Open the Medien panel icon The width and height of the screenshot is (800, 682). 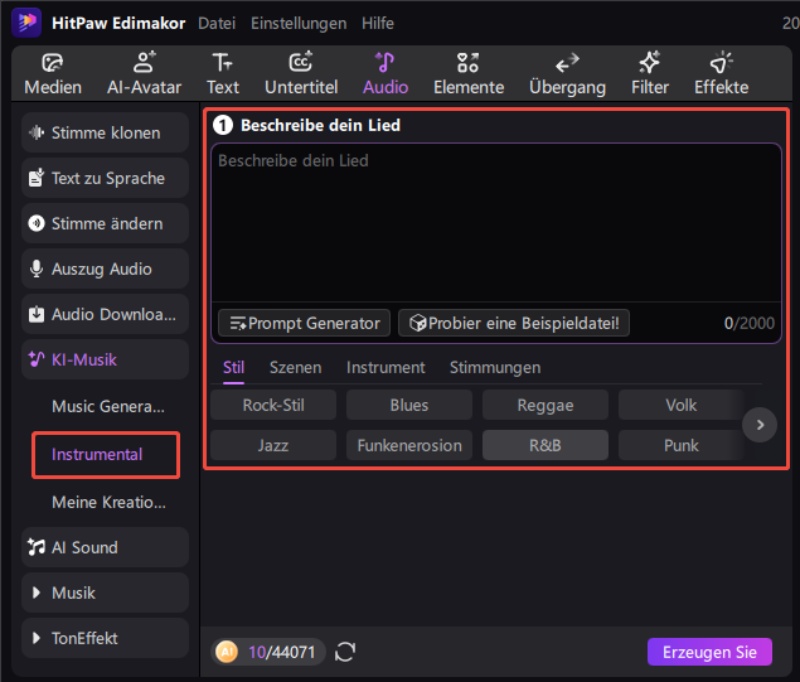point(53,63)
